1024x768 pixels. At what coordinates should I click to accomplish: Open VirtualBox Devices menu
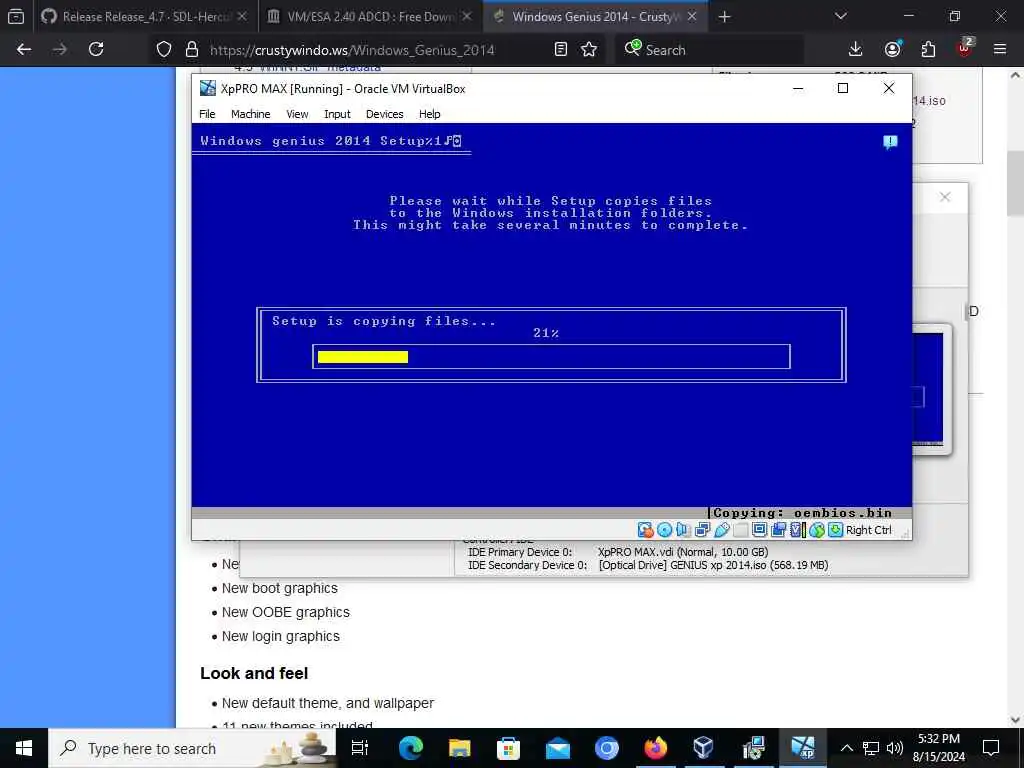(x=384, y=114)
